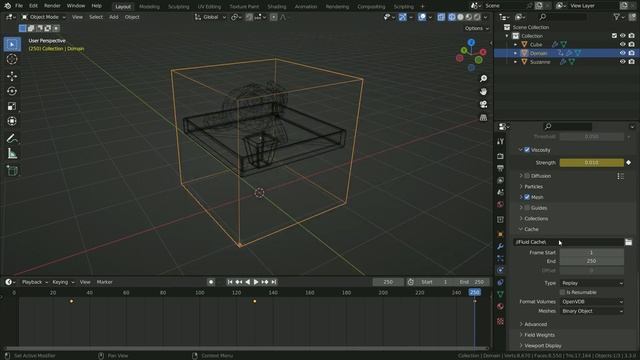Select the Transform tool
The height and width of the screenshot is (360, 640).
click(12, 121)
